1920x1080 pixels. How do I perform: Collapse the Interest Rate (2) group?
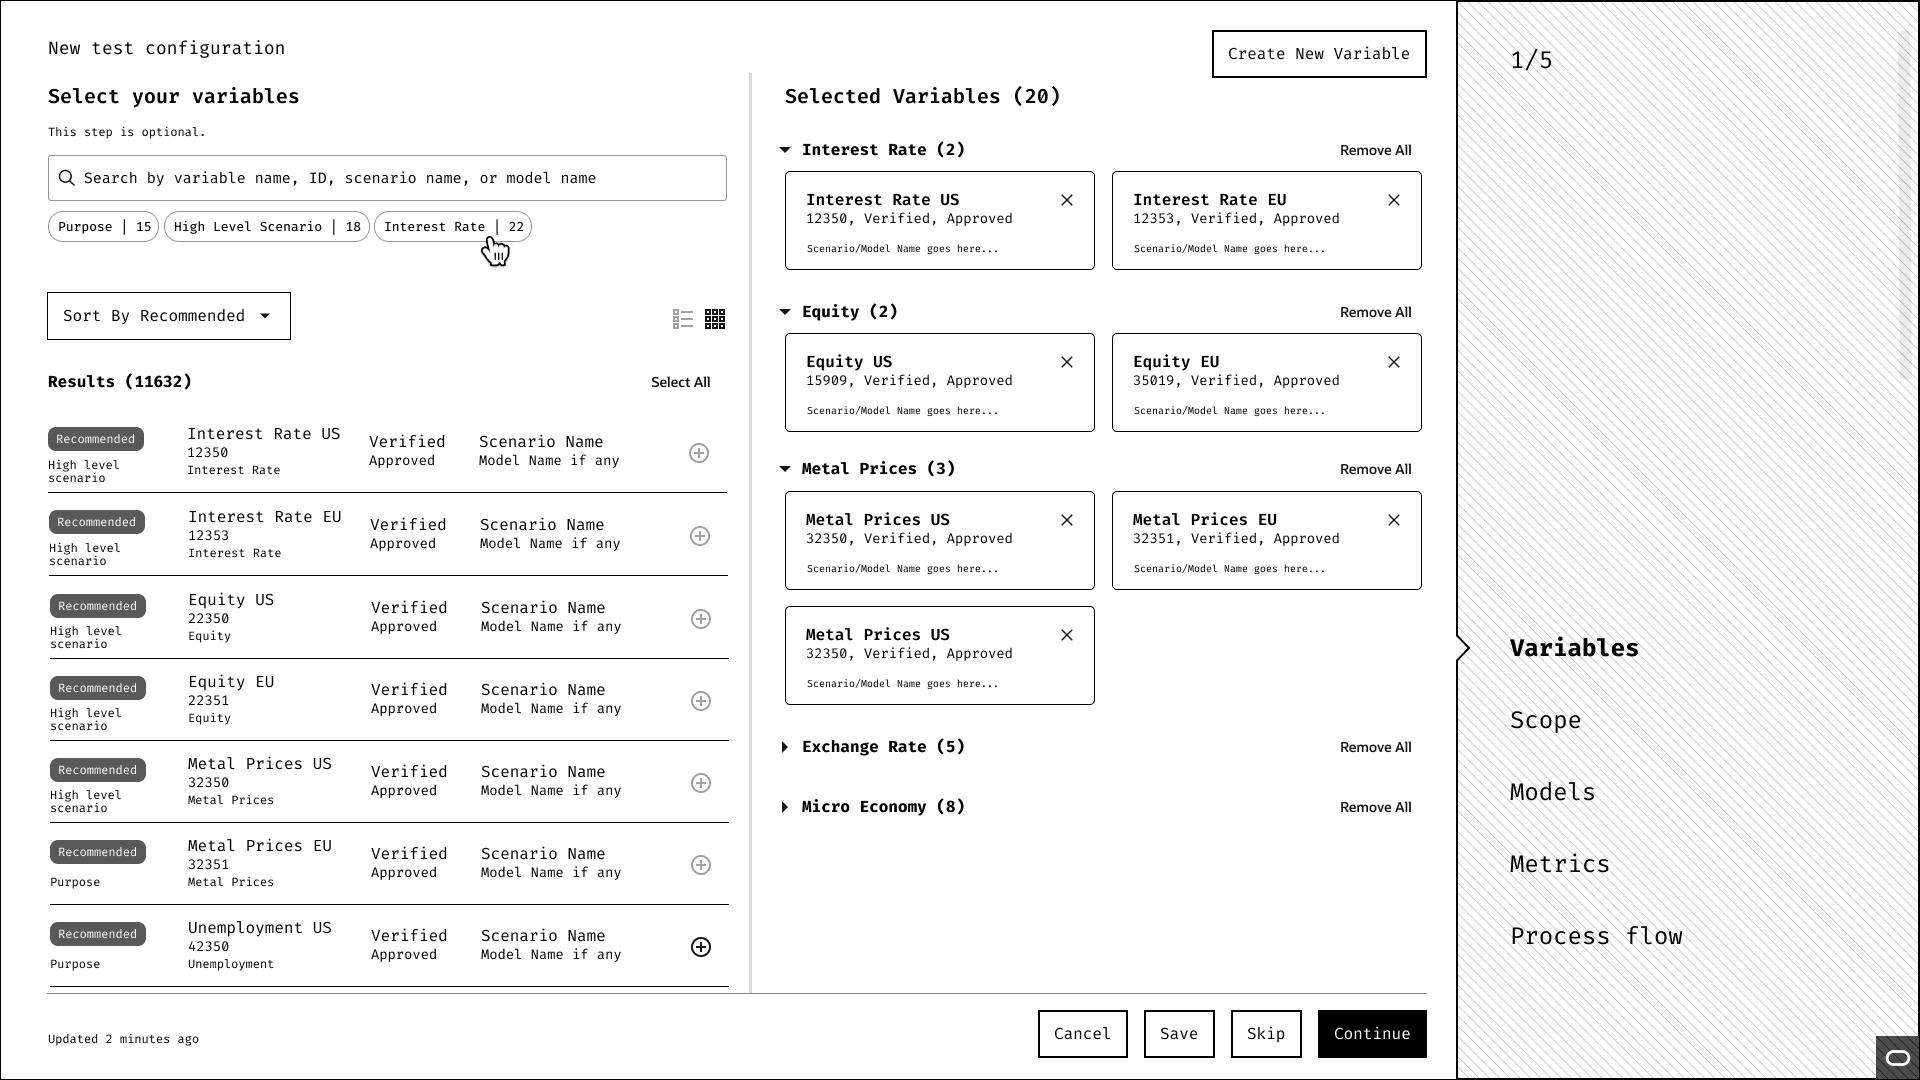pyautogui.click(x=785, y=150)
